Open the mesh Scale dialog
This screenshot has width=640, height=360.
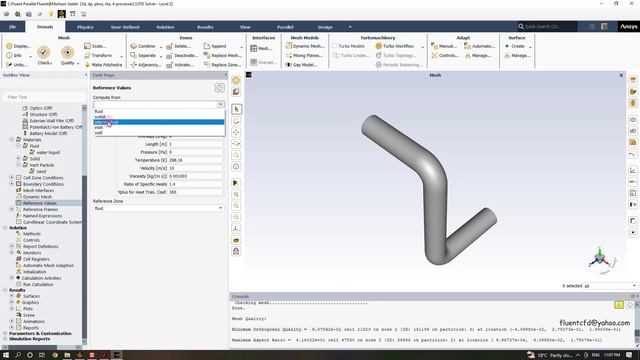click(95, 46)
